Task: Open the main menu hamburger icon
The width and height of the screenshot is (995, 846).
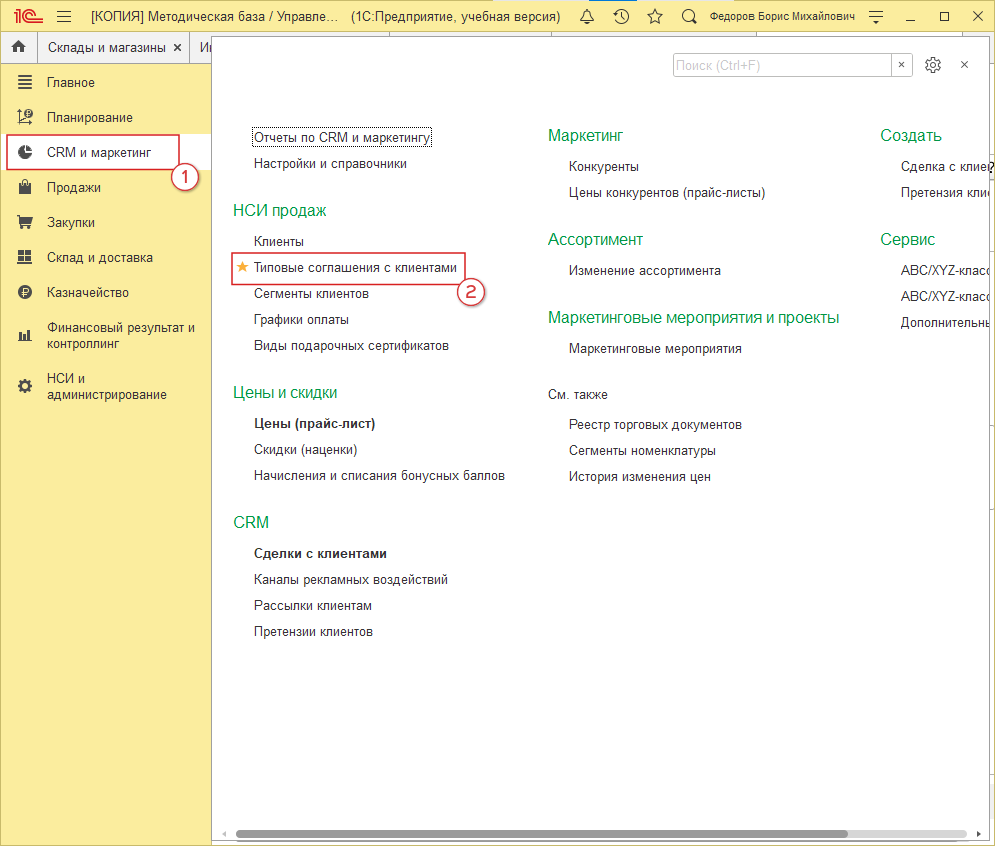Action: (64, 17)
